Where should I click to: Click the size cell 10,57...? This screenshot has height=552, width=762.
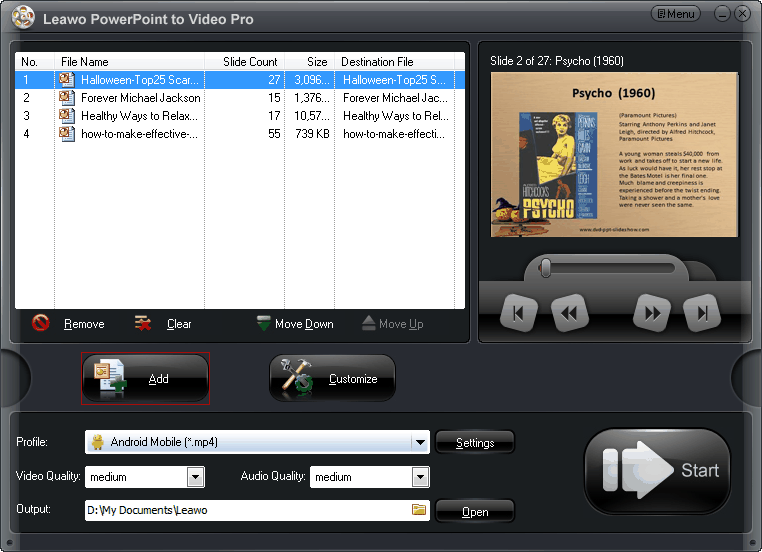tap(312, 116)
